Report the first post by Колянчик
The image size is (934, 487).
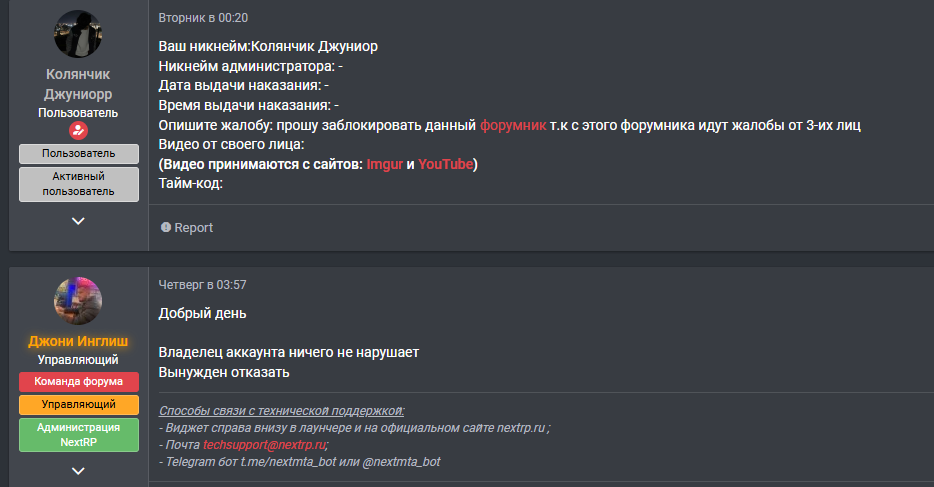point(187,228)
